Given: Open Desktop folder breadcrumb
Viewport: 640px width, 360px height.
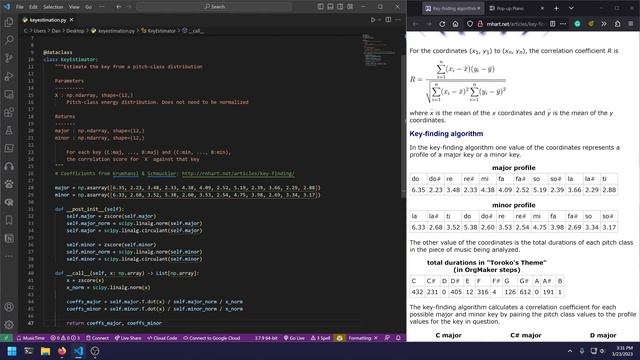Looking at the screenshot, I should click(x=75, y=31).
